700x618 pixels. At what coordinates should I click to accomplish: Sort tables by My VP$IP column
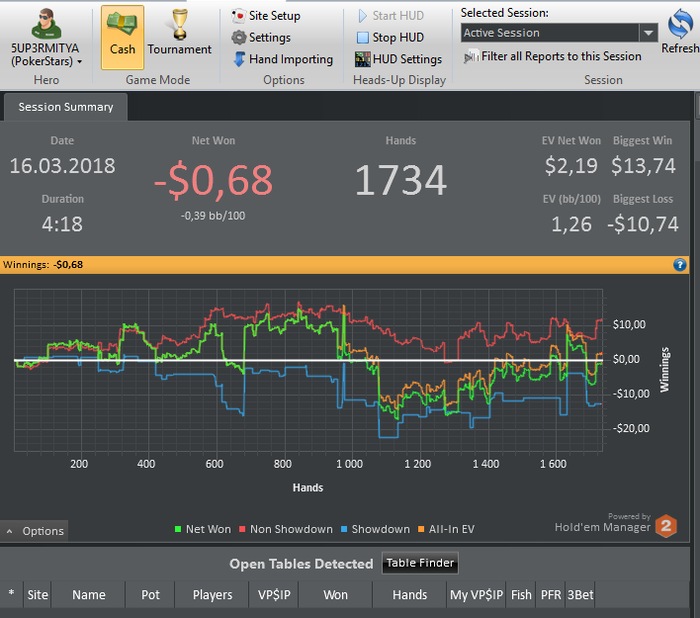476,595
